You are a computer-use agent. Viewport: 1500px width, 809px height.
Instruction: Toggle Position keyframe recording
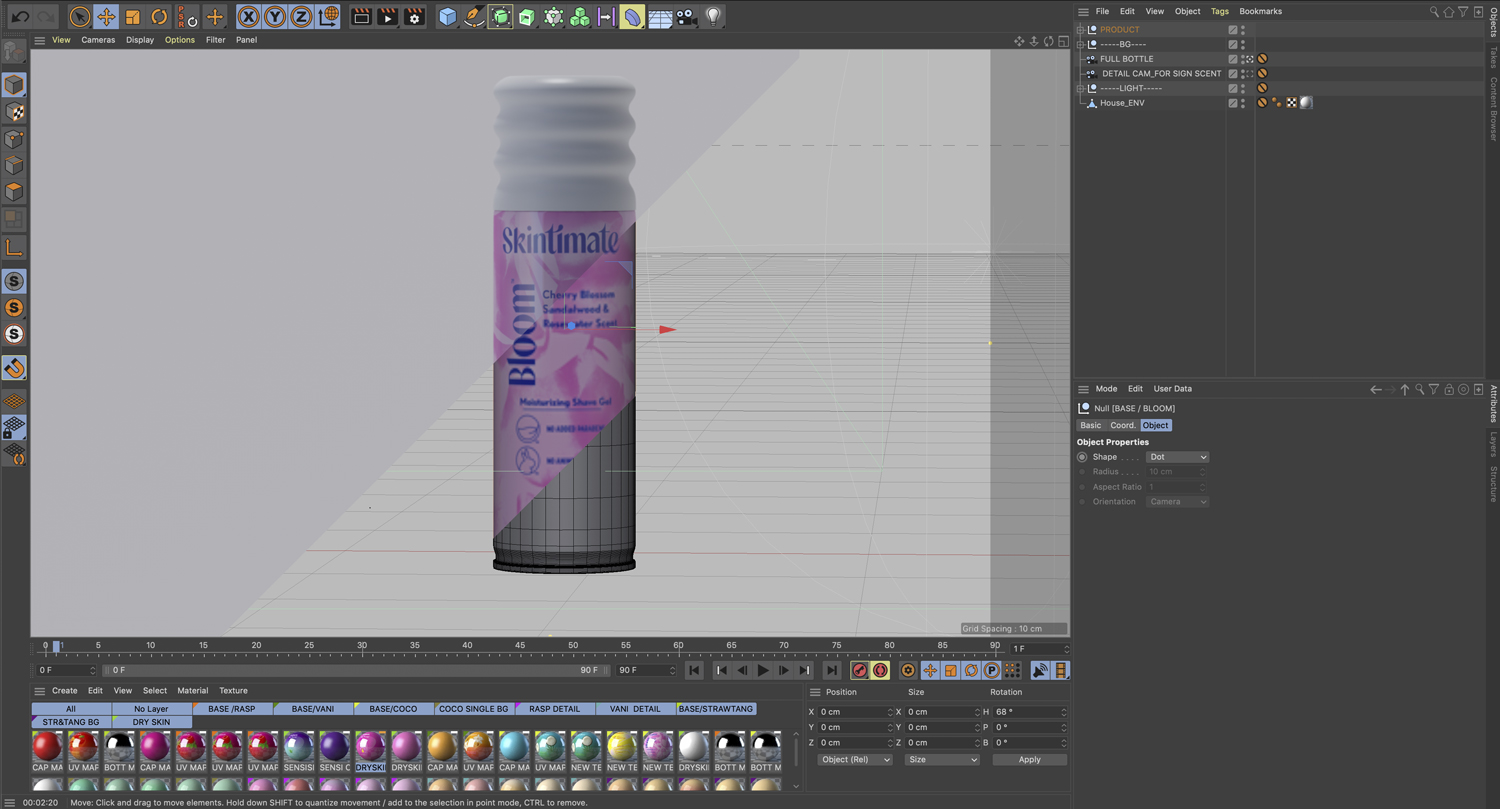coord(929,670)
